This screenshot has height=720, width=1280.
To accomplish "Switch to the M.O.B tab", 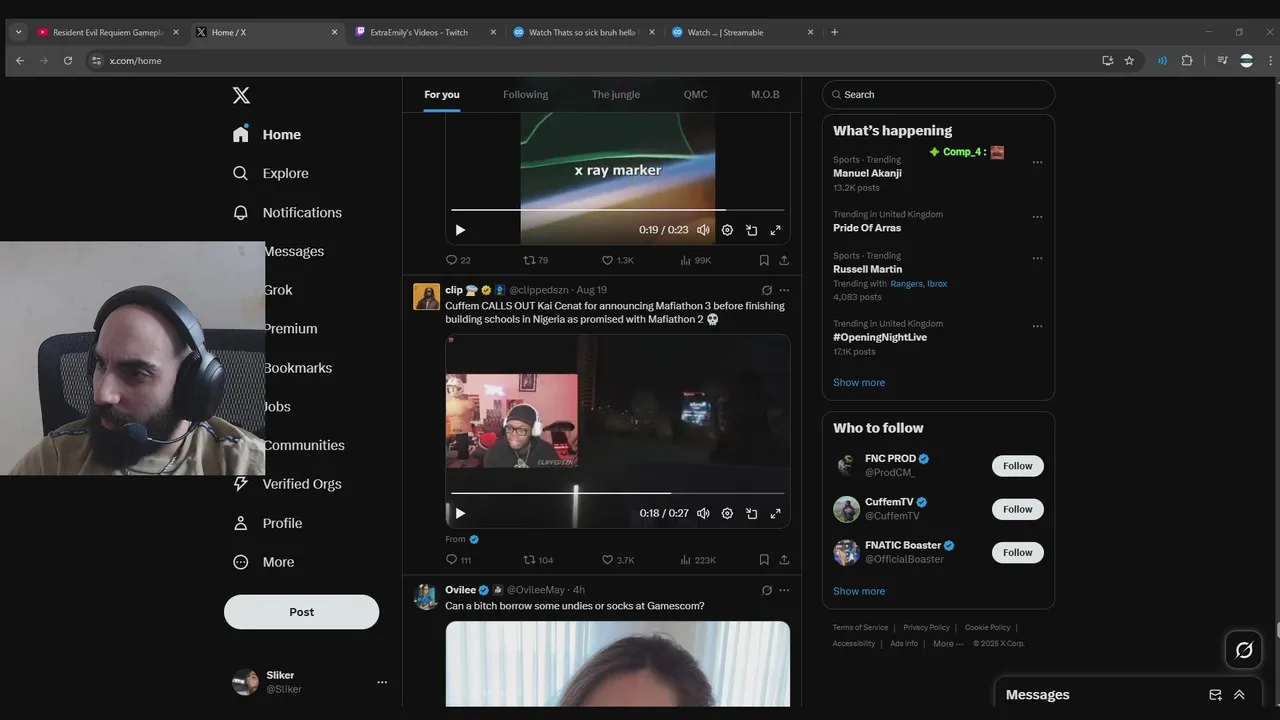I will pos(765,94).
